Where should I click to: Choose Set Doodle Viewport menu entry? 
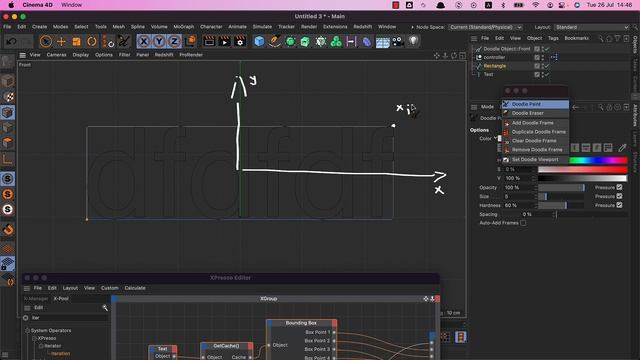[535, 160]
